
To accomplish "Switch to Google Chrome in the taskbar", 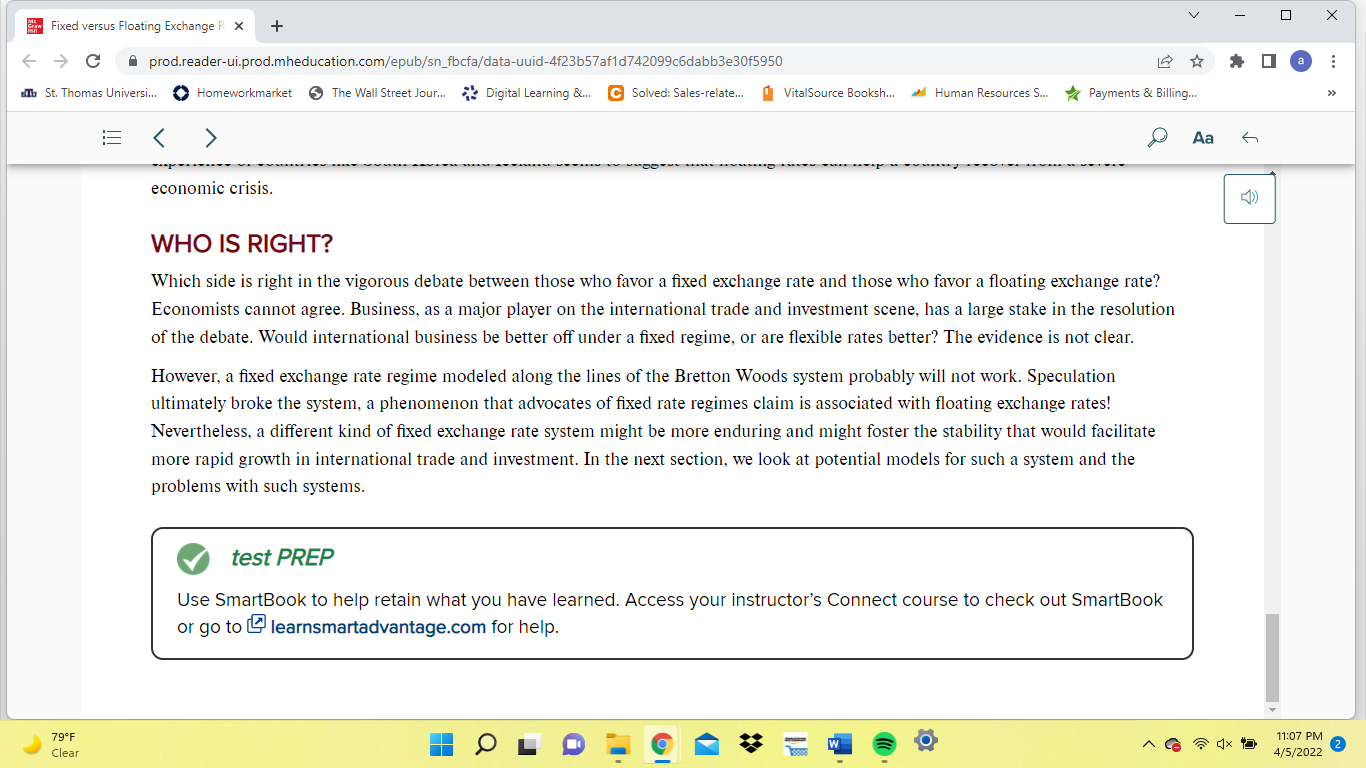I will tap(661, 744).
